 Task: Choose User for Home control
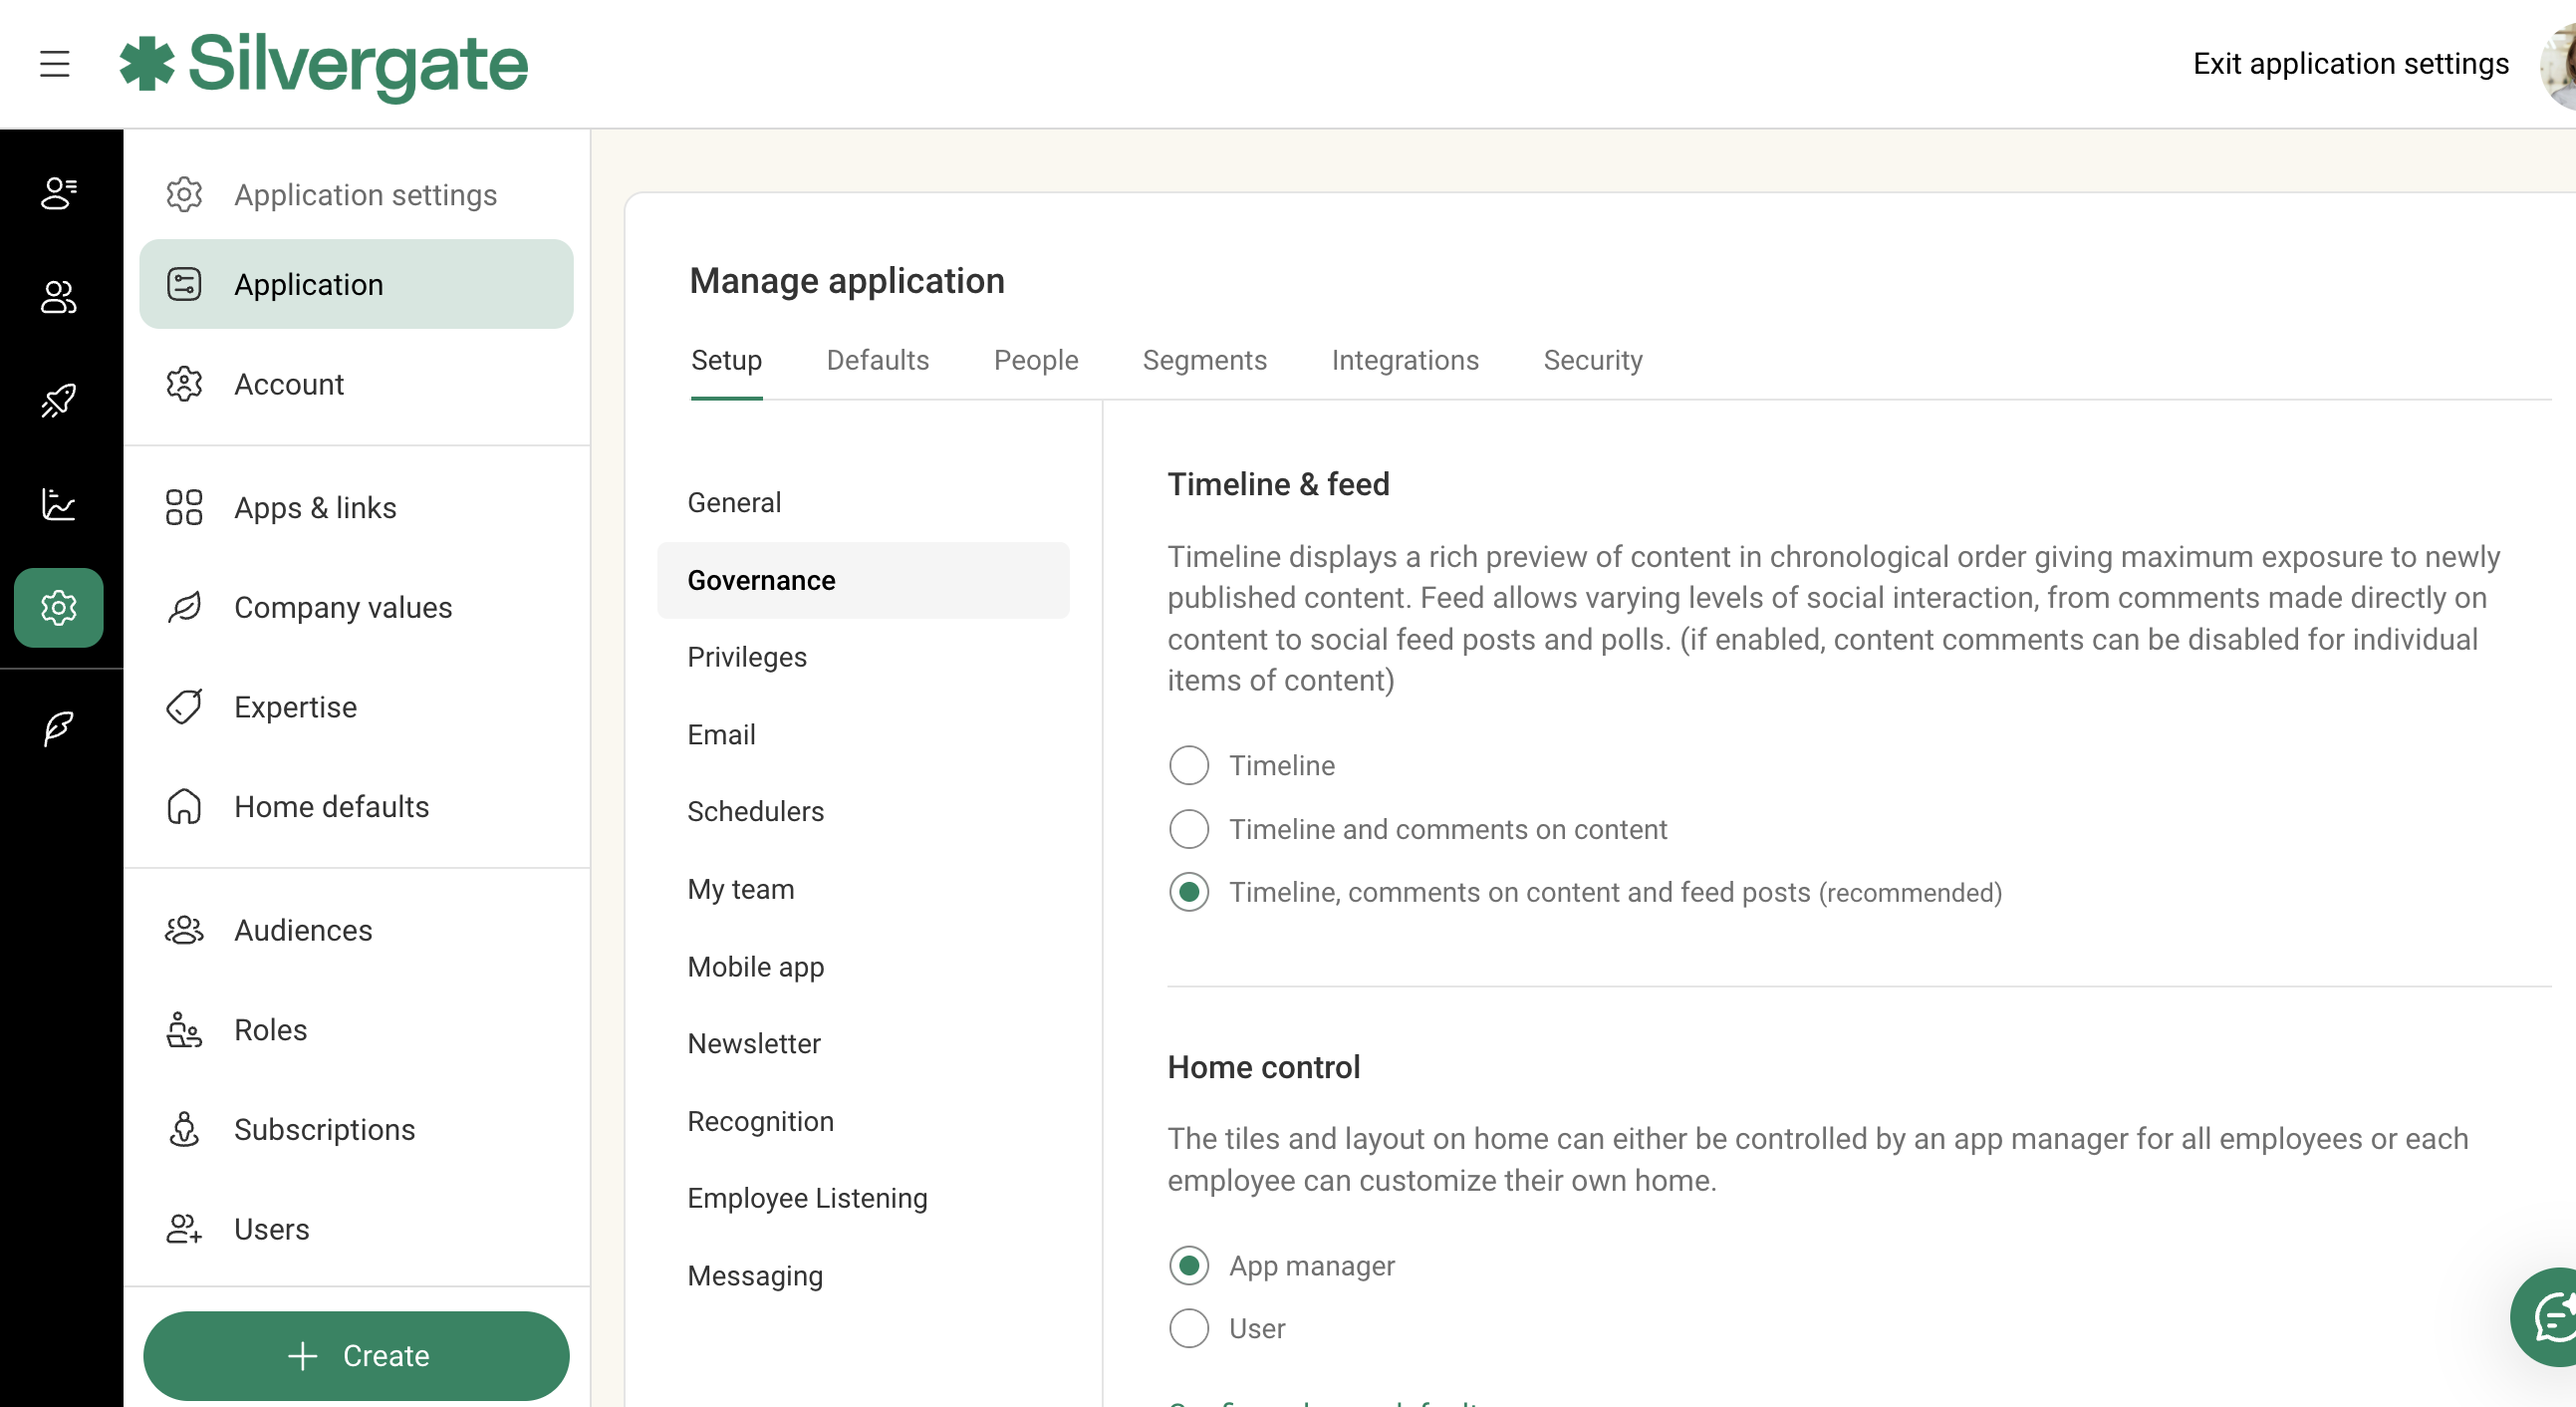1188,1328
